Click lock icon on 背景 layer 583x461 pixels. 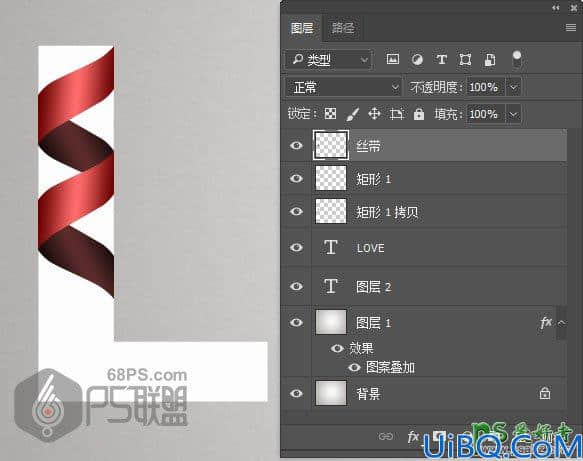pos(545,393)
